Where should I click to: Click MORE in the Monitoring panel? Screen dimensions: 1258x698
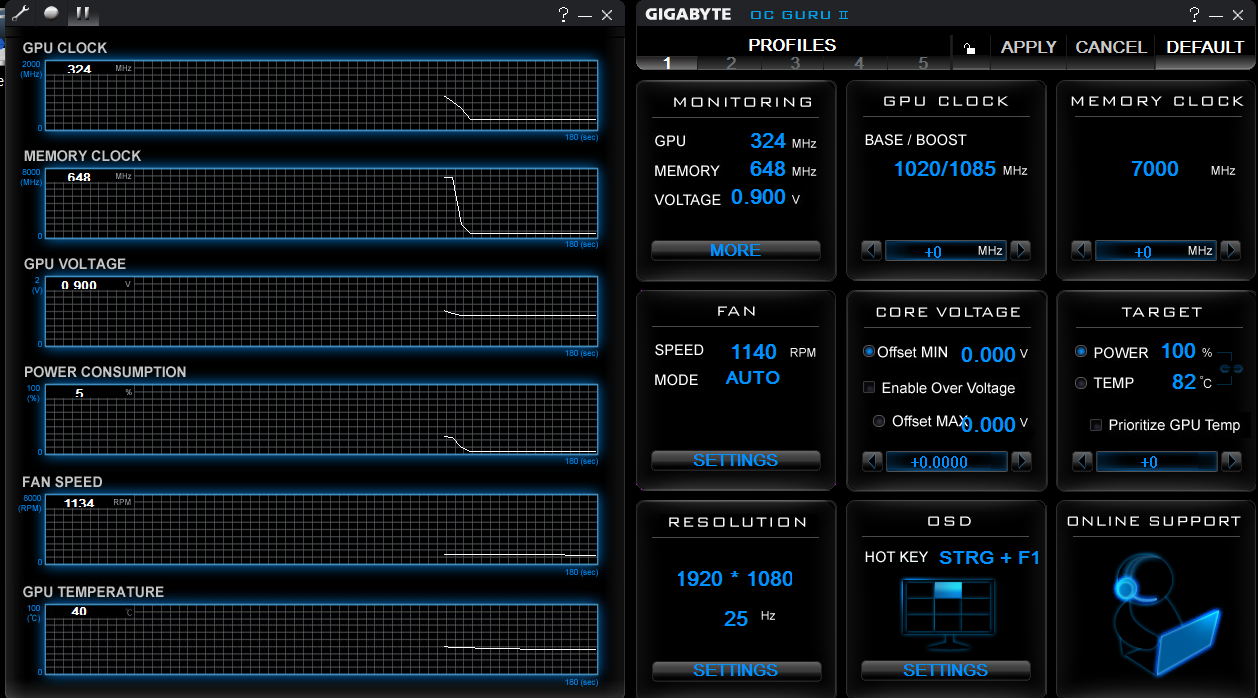tap(735, 250)
